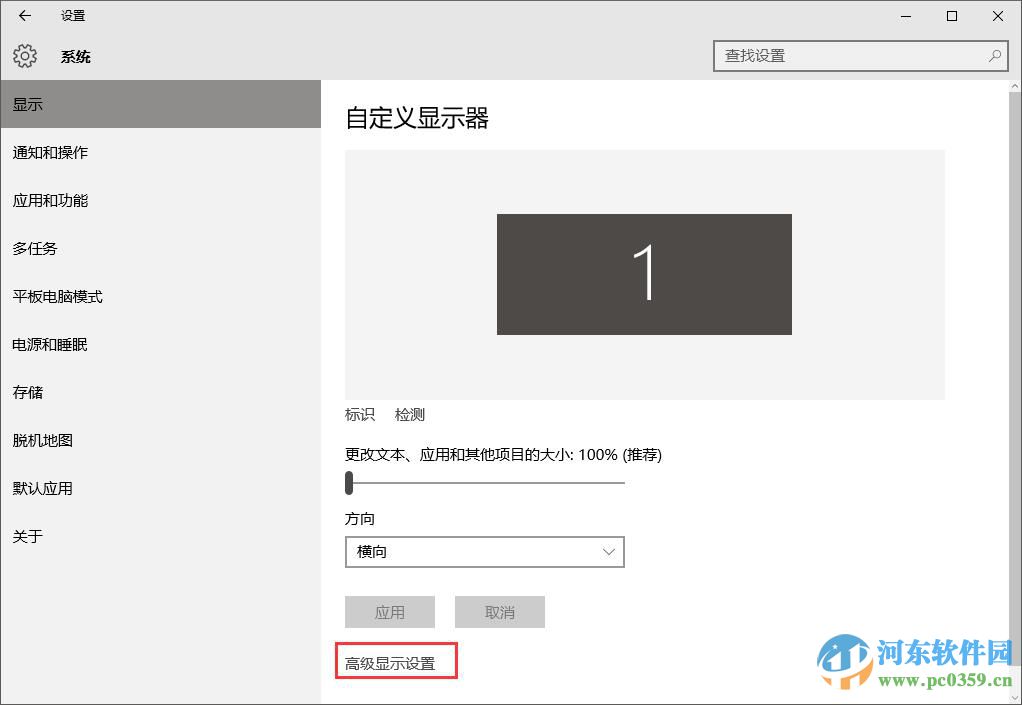Open 高级显示设置

pos(395,661)
